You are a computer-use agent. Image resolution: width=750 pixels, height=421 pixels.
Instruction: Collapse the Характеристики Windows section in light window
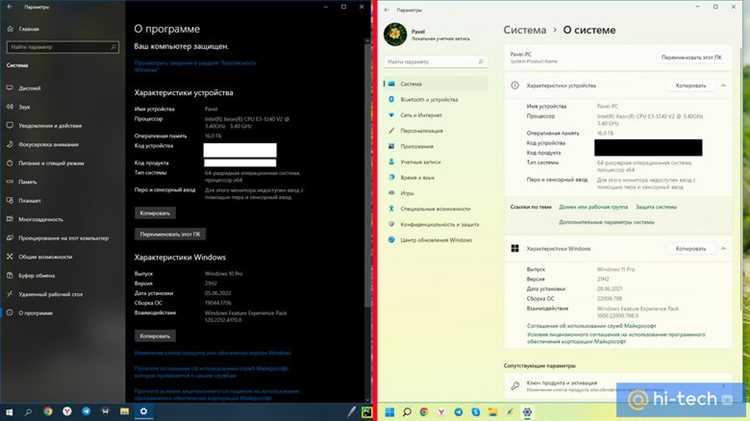click(x=723, y=248)
